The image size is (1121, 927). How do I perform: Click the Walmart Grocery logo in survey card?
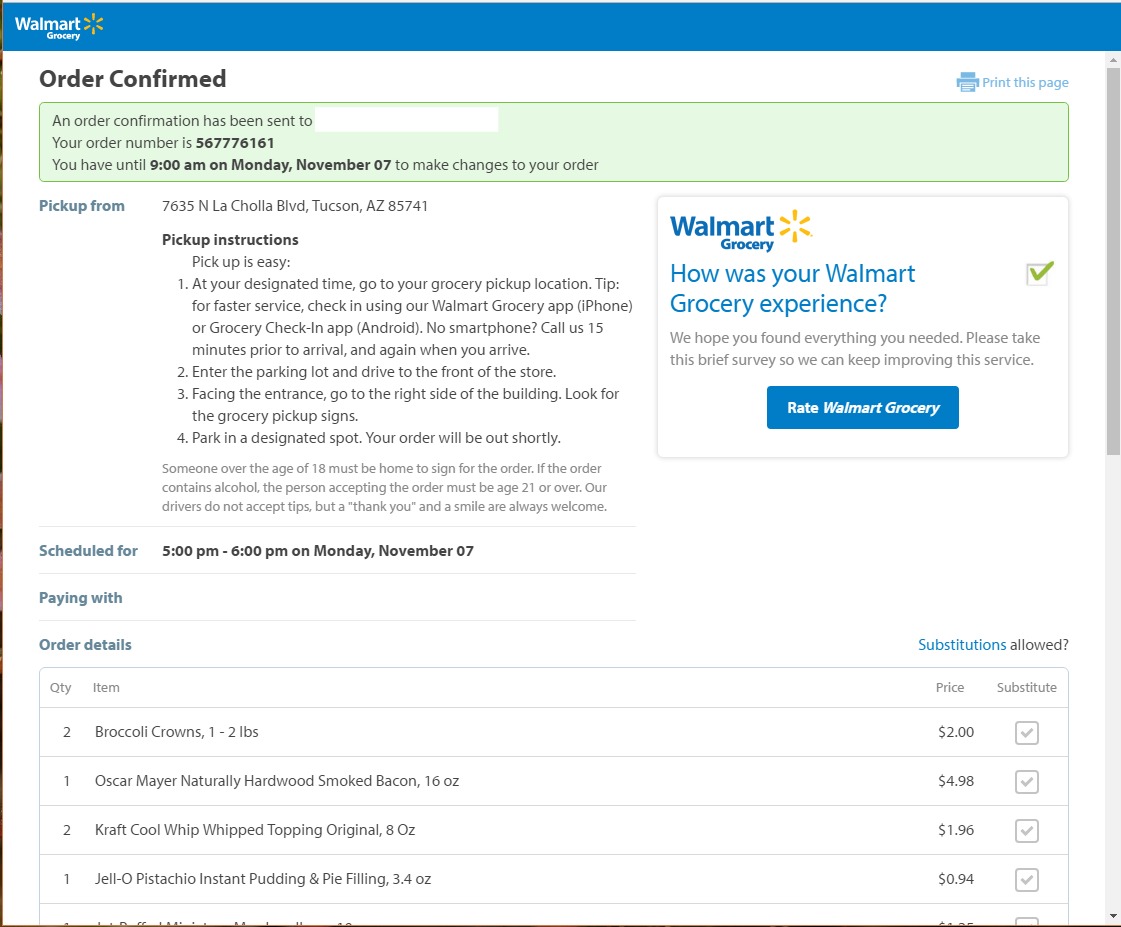pyautogui.click(x=740, y=231)
